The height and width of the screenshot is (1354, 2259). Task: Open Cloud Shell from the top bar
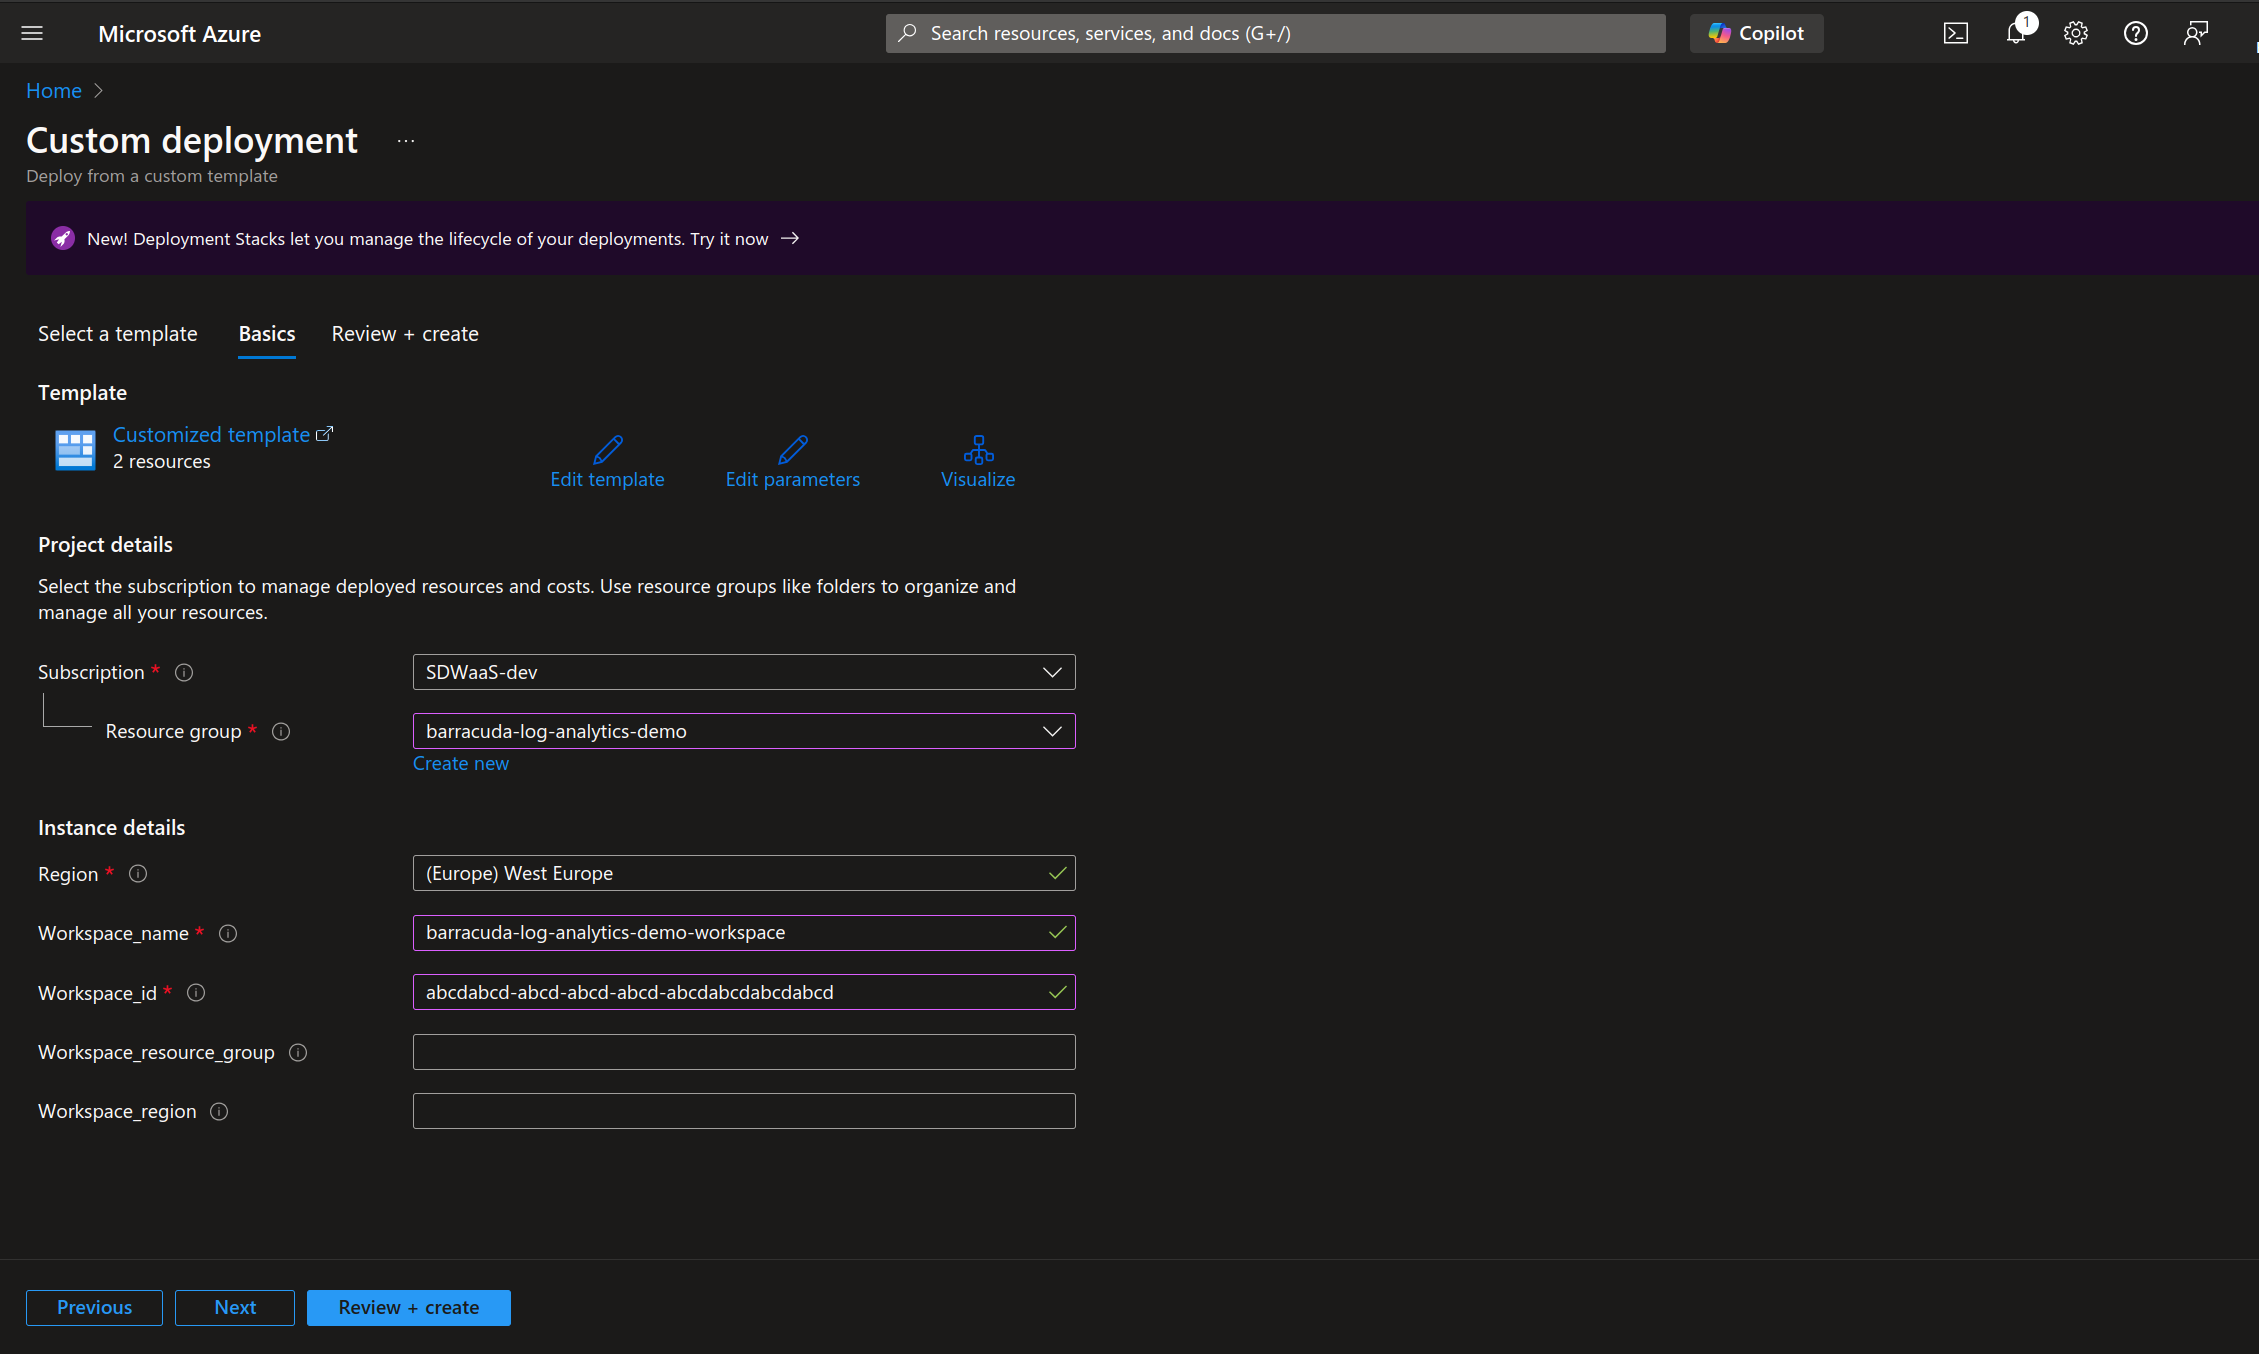pyautogui.click(x=1955, y=33)
